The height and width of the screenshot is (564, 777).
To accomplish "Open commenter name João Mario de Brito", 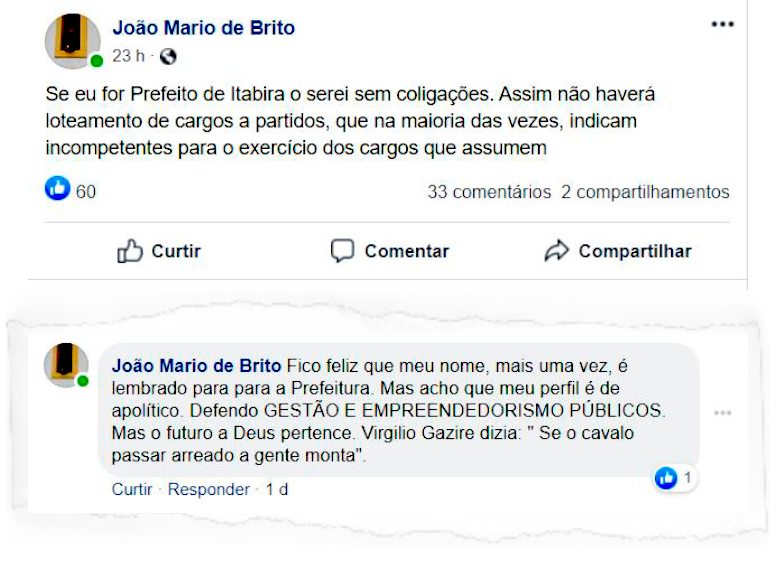I will 197,365.
